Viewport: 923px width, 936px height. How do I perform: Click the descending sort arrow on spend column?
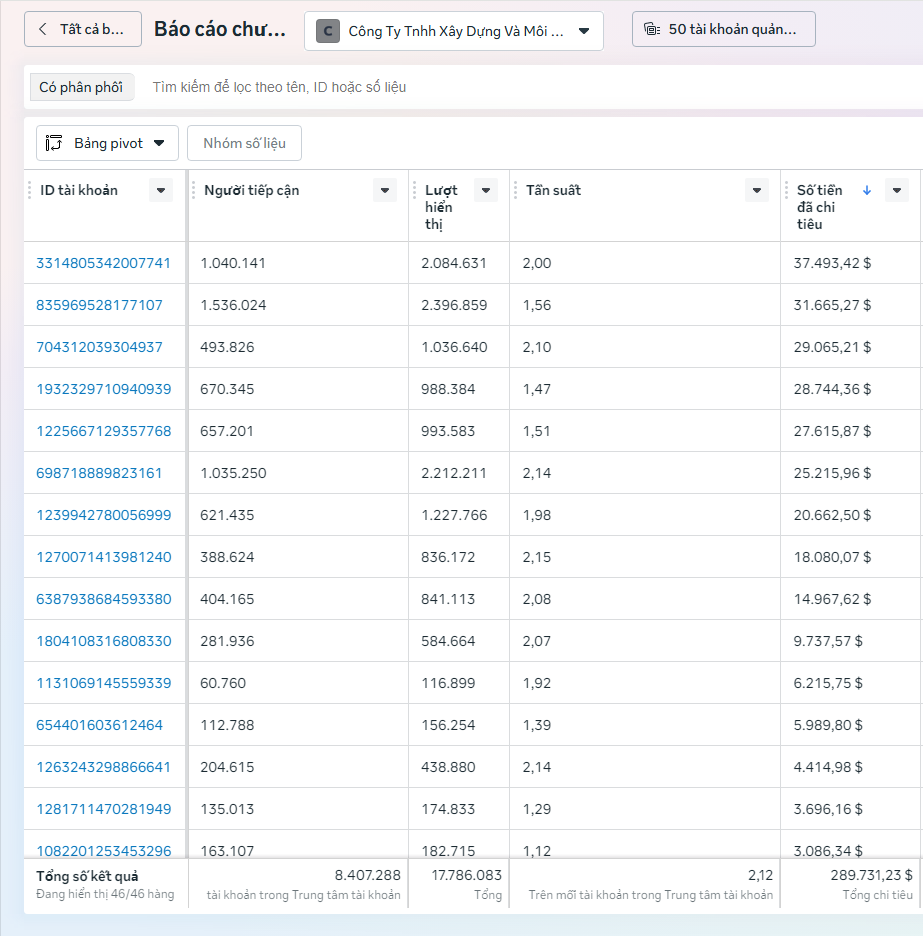(867, 190)
